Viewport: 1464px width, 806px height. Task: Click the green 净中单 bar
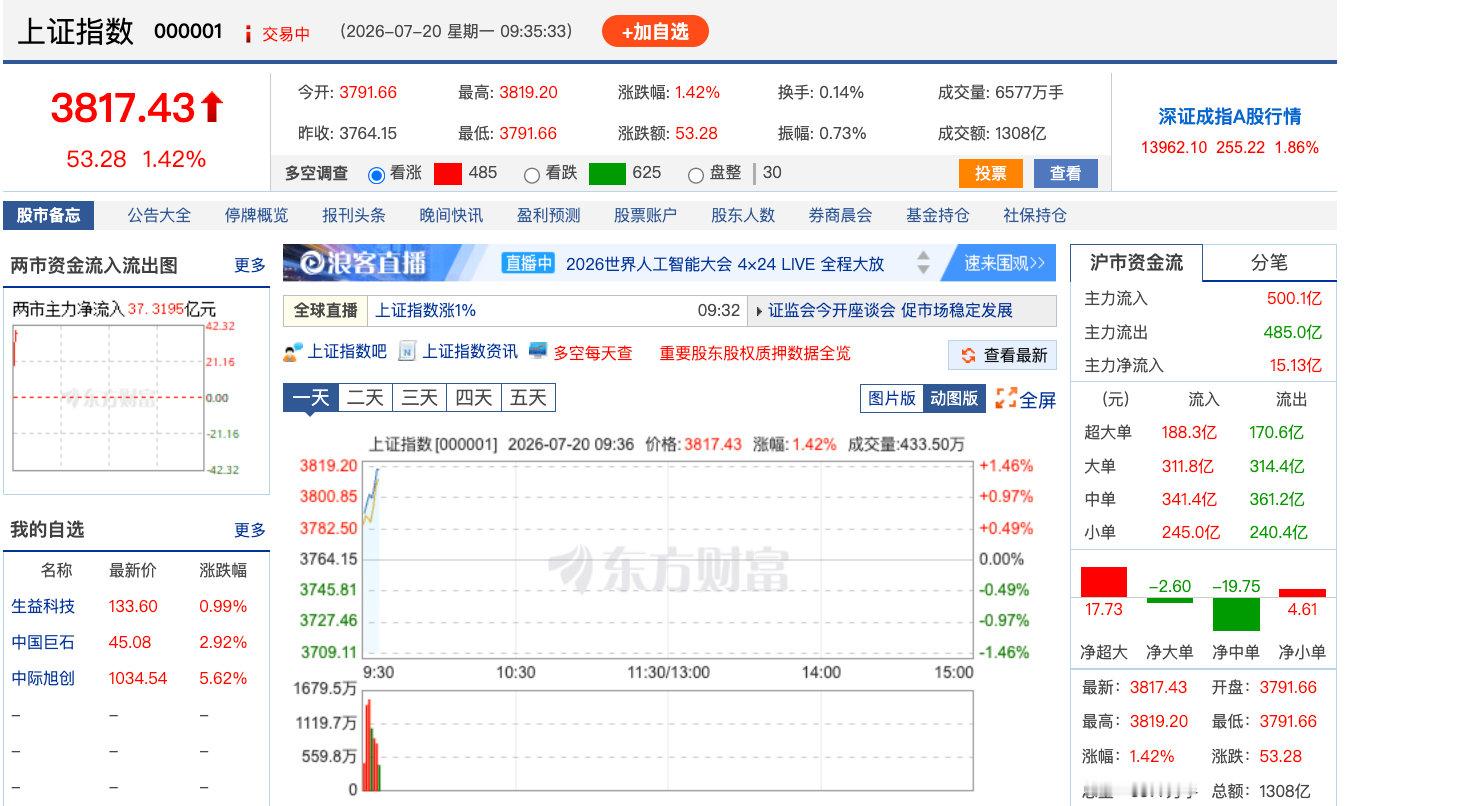tap(1236, 614)
